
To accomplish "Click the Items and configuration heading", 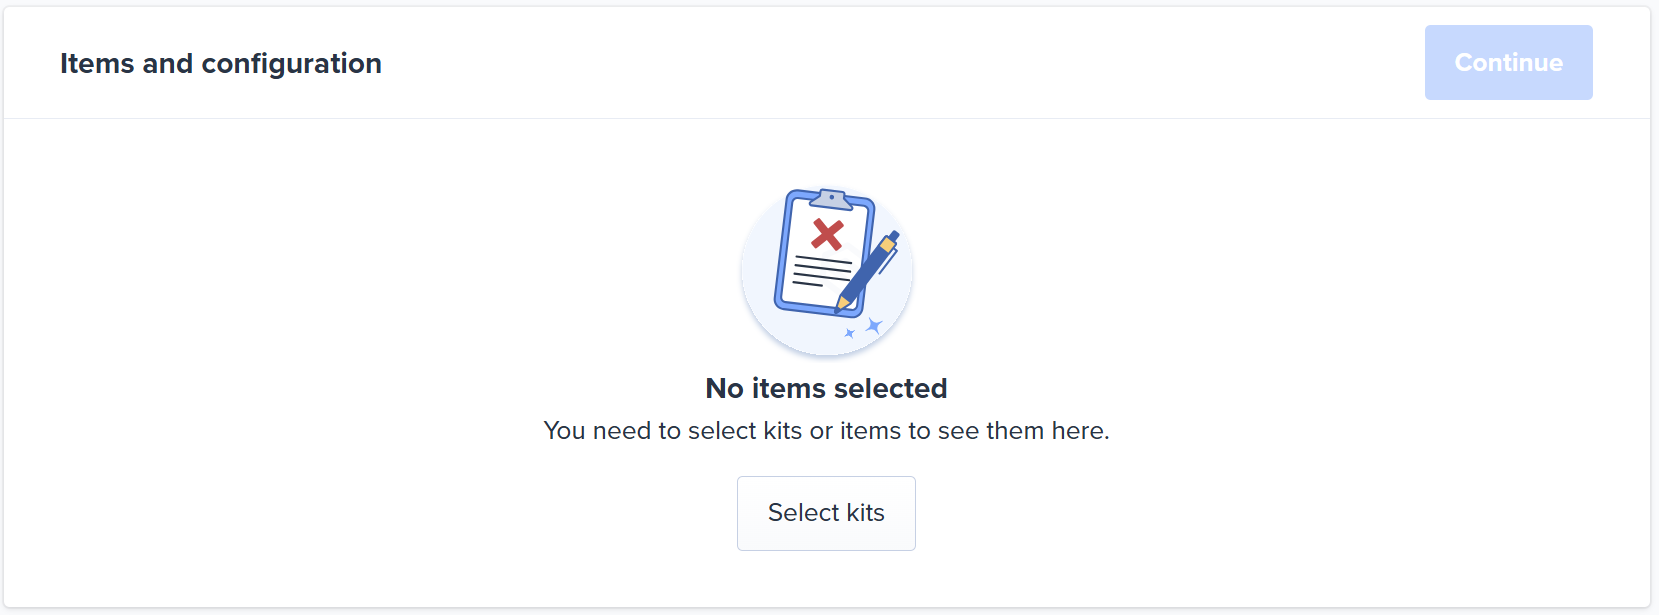I will click(x=221, y=63).
